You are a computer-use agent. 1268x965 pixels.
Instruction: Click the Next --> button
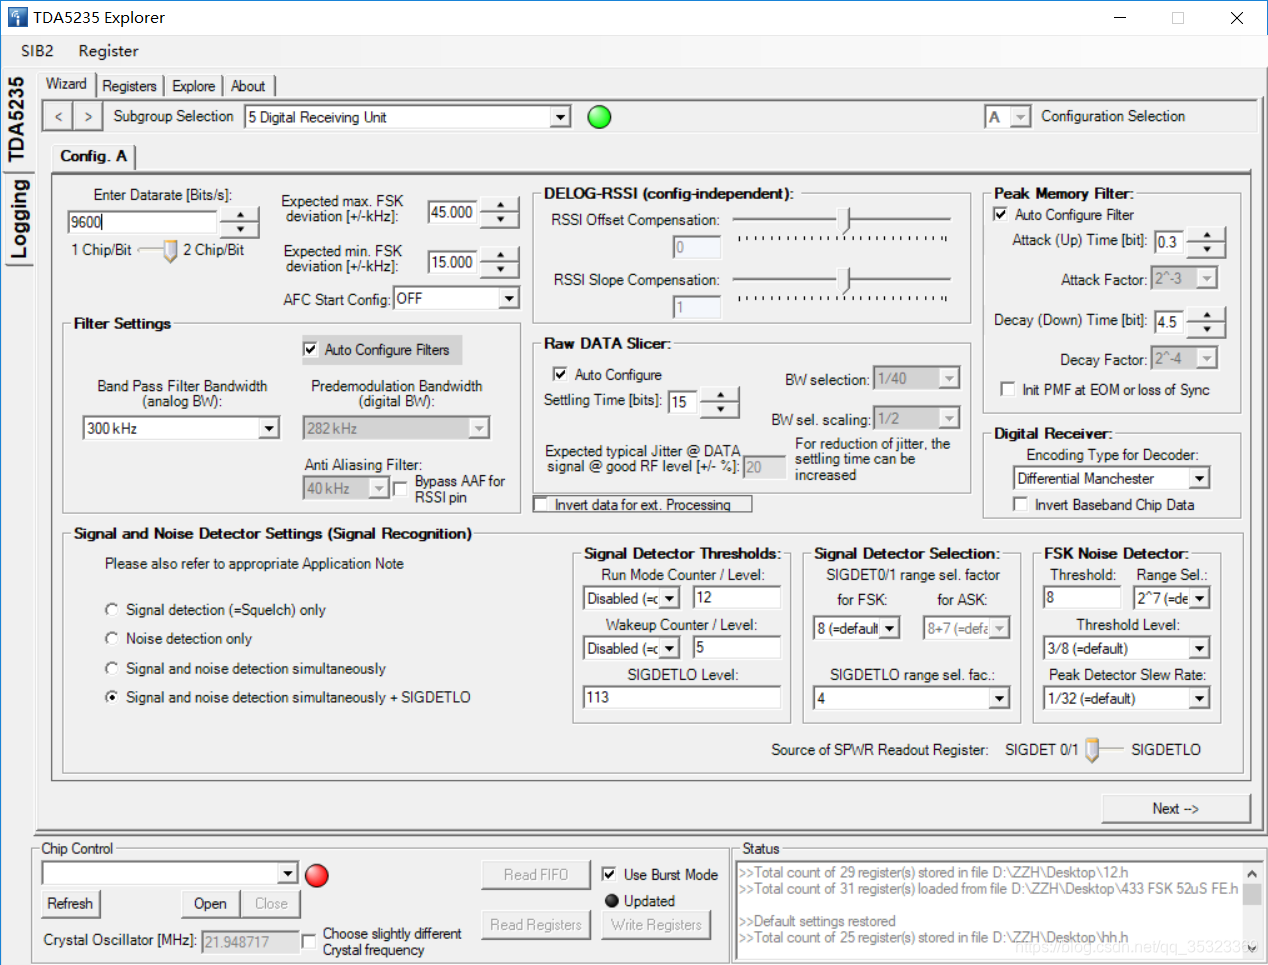pyautogui.click(x=1175, y=808)
